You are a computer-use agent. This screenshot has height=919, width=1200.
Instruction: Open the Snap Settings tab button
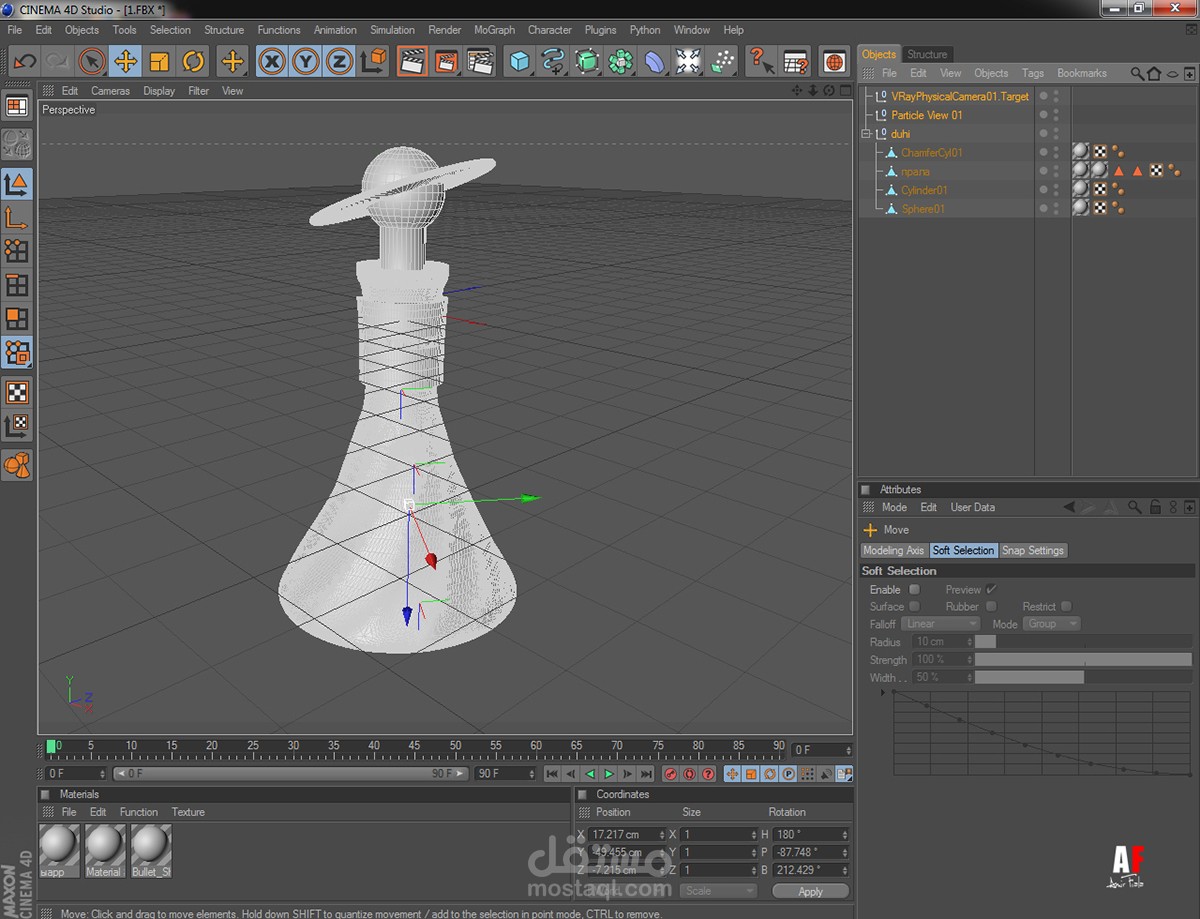click(1033, 551)
